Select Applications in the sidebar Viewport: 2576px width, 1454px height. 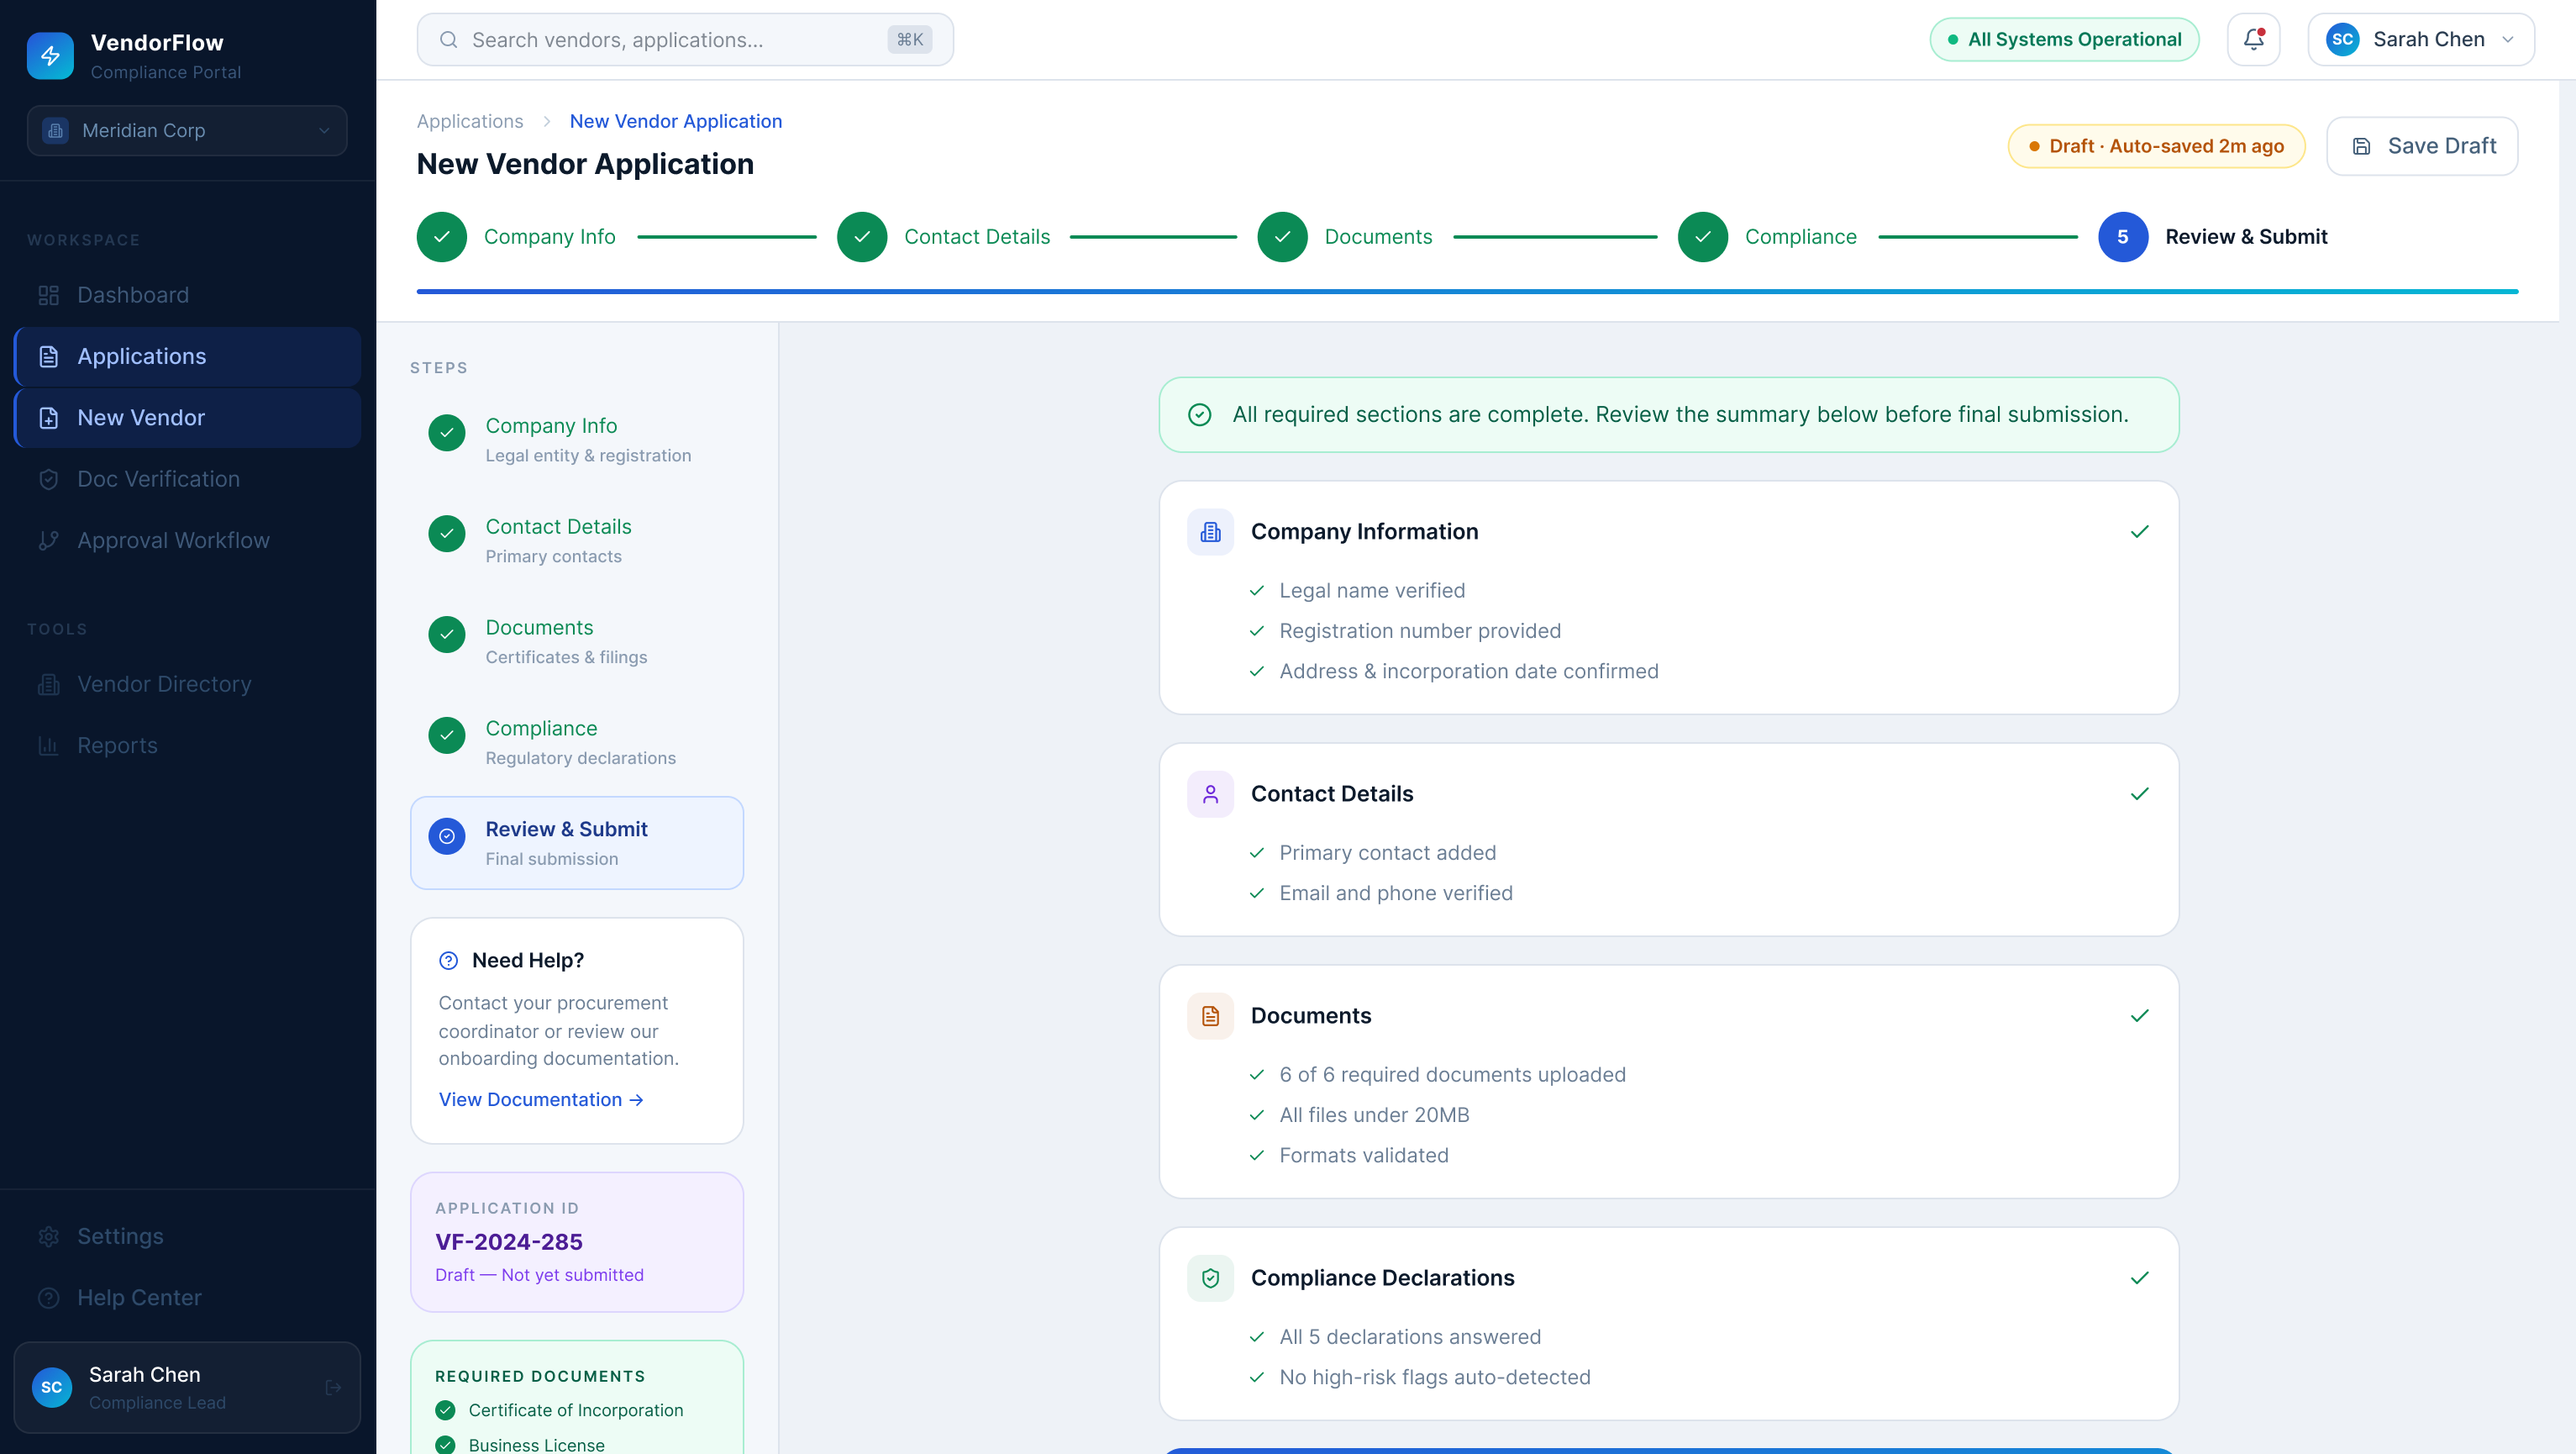[187, 356]
